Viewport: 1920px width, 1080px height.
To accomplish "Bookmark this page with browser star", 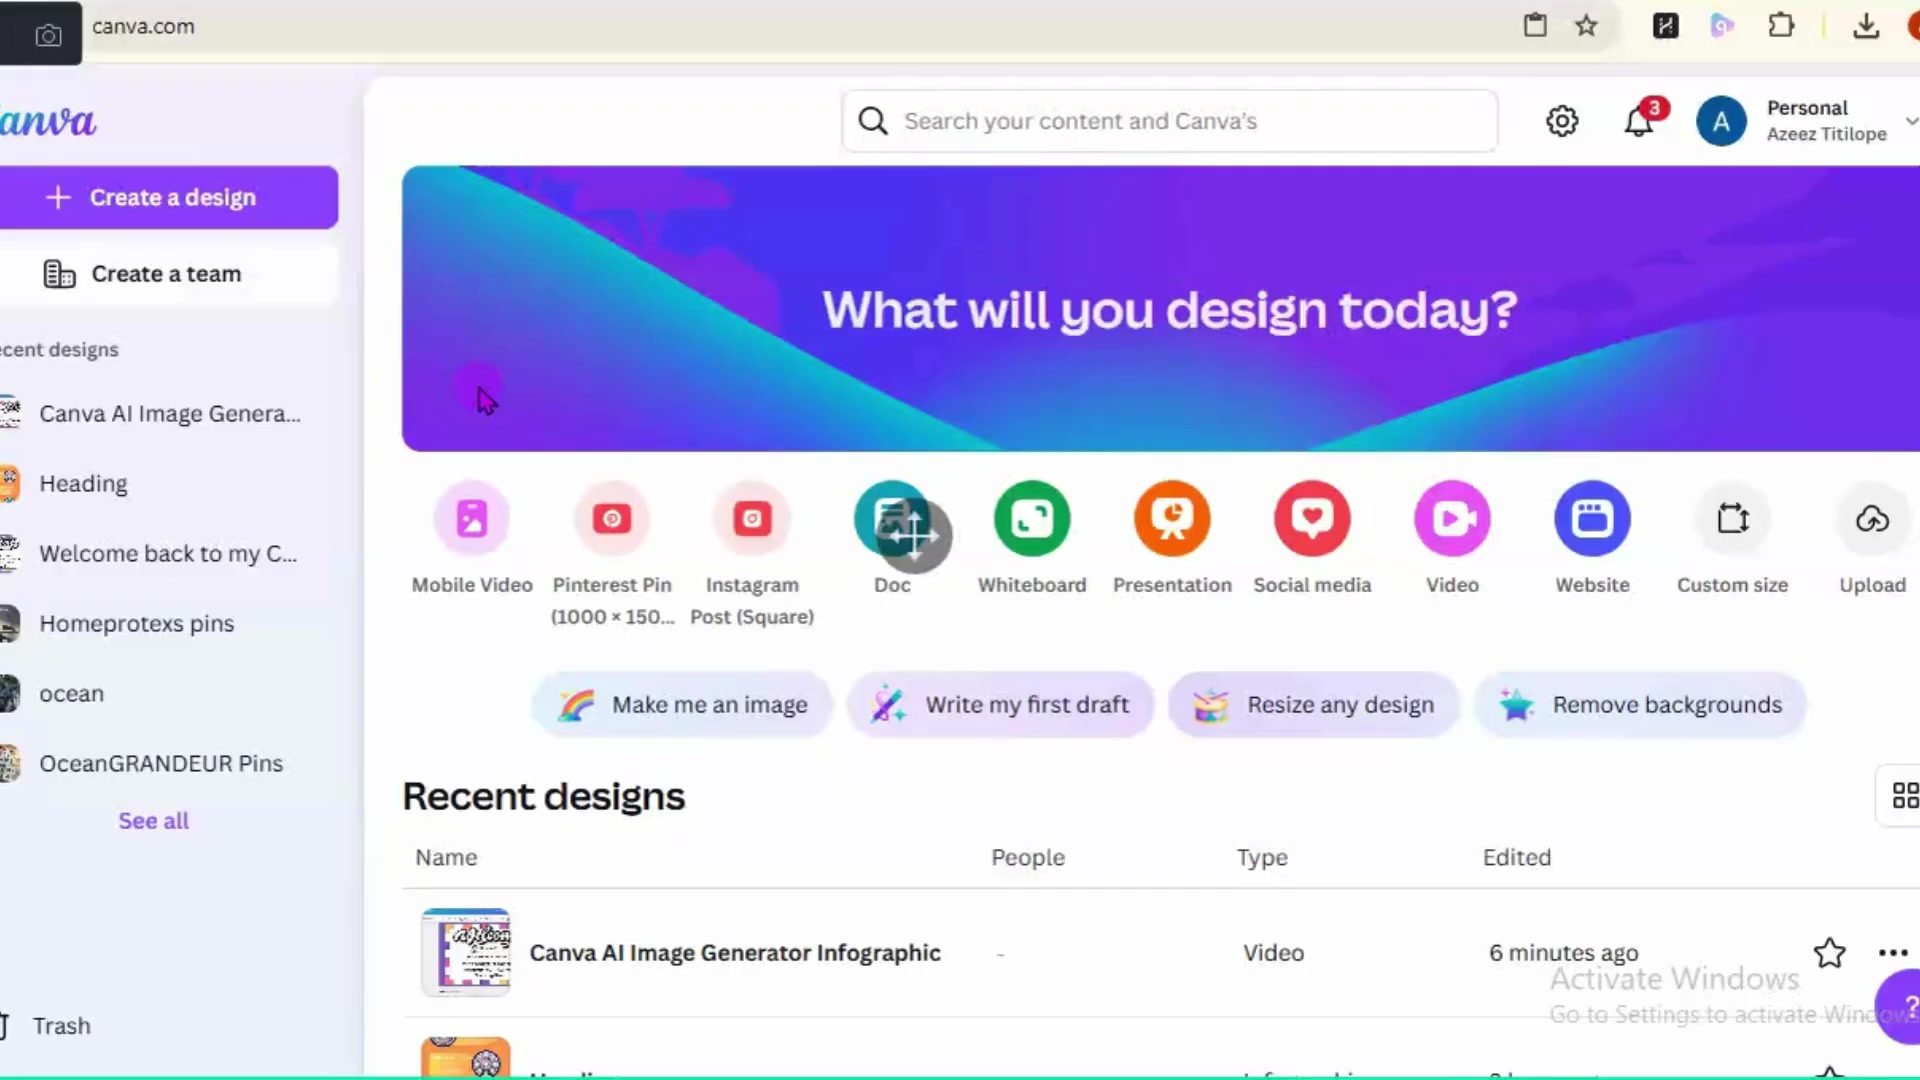I will (x=1586, y=26).
